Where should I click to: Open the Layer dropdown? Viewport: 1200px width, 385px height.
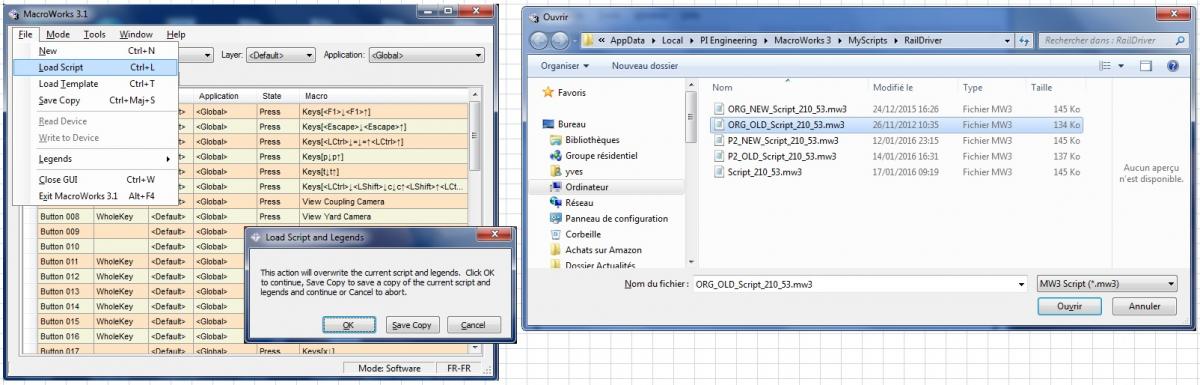[x=281, y=55]
